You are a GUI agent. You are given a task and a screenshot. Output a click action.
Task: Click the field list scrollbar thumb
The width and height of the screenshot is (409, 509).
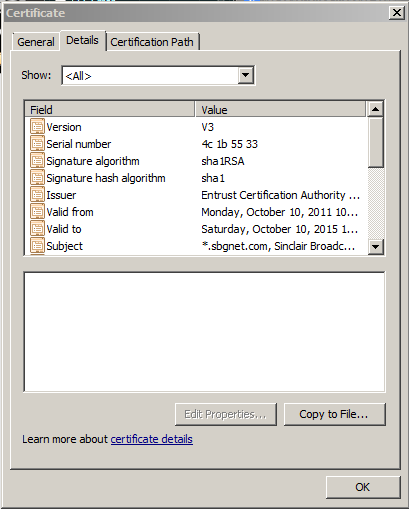[x=375, y=142]
